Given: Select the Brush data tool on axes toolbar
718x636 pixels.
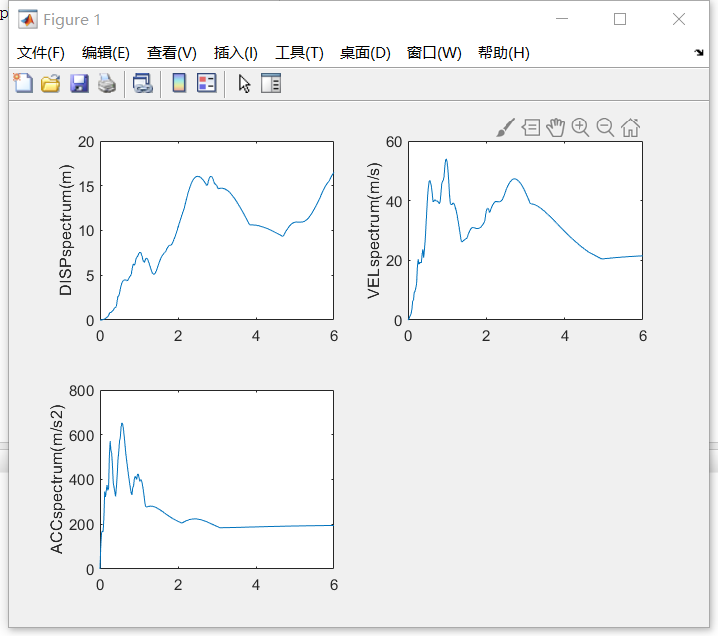Looking at the screenshot, I should (x=506, y=127).
